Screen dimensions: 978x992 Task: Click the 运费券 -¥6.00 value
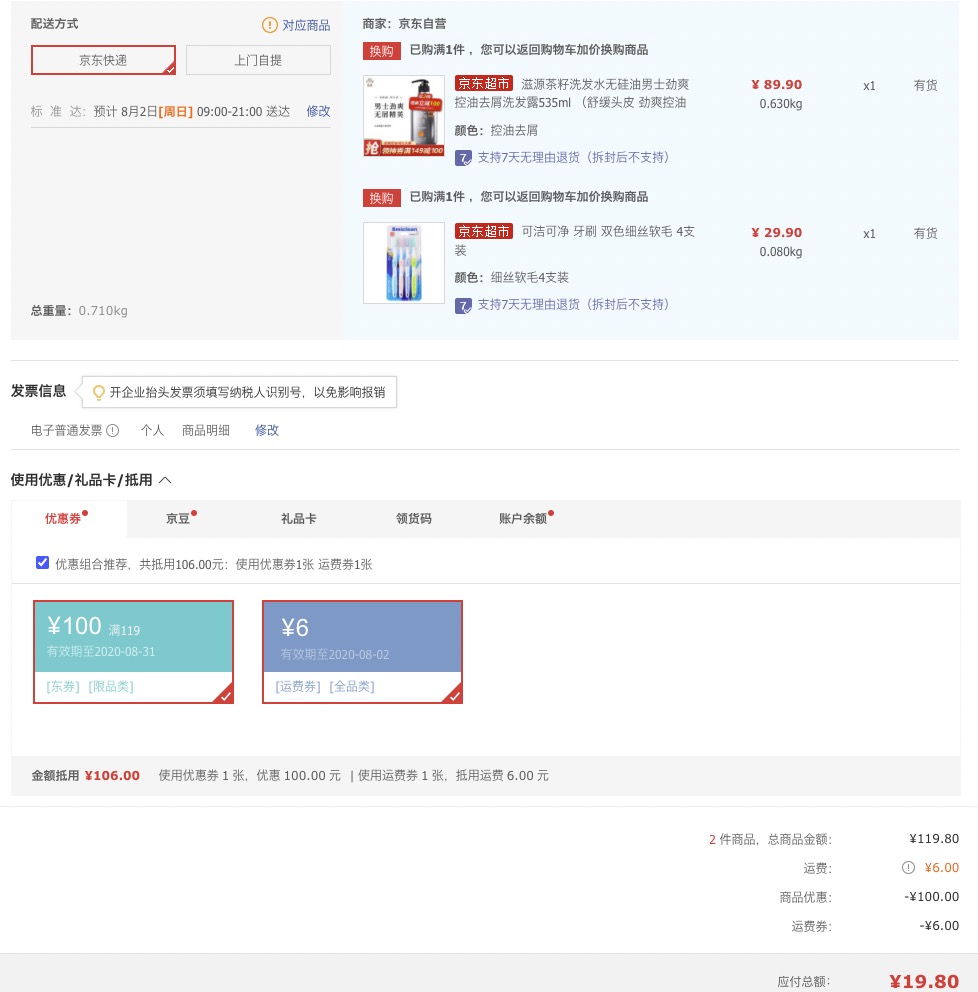[939, 926]
